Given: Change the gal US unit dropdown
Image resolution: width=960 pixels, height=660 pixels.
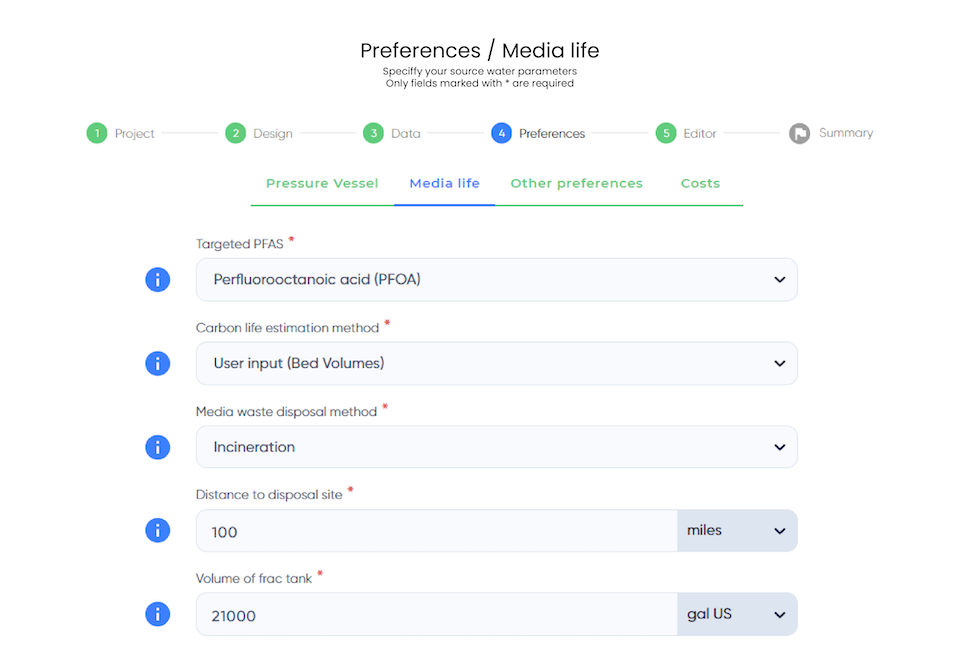Looking at the screenshot, I should click(737, 614).
